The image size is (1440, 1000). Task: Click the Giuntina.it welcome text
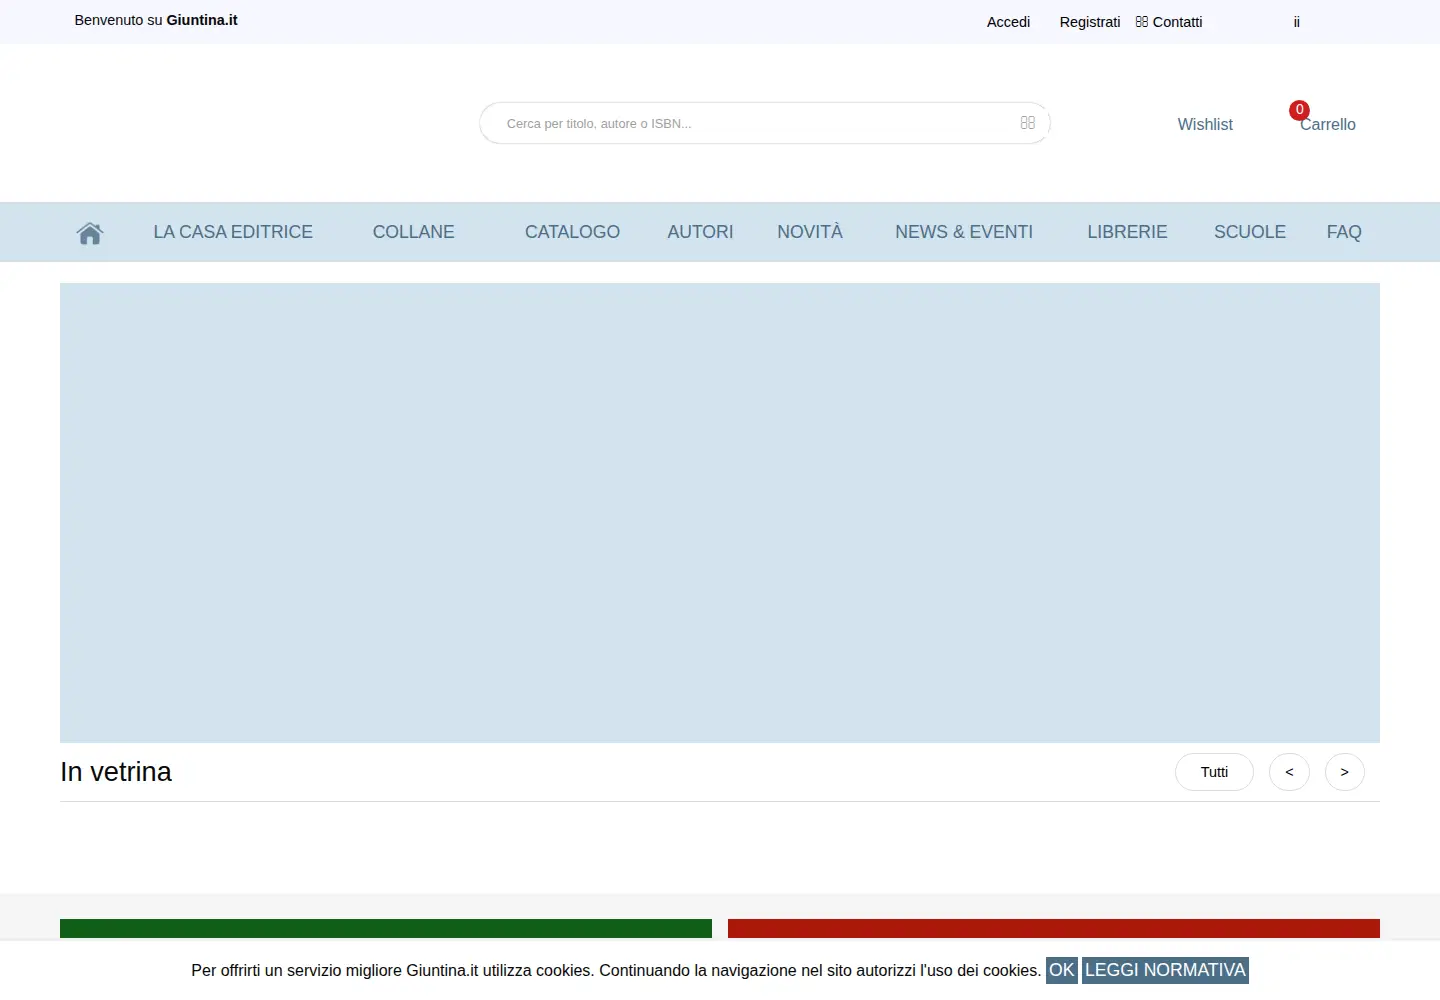point(156,20)
